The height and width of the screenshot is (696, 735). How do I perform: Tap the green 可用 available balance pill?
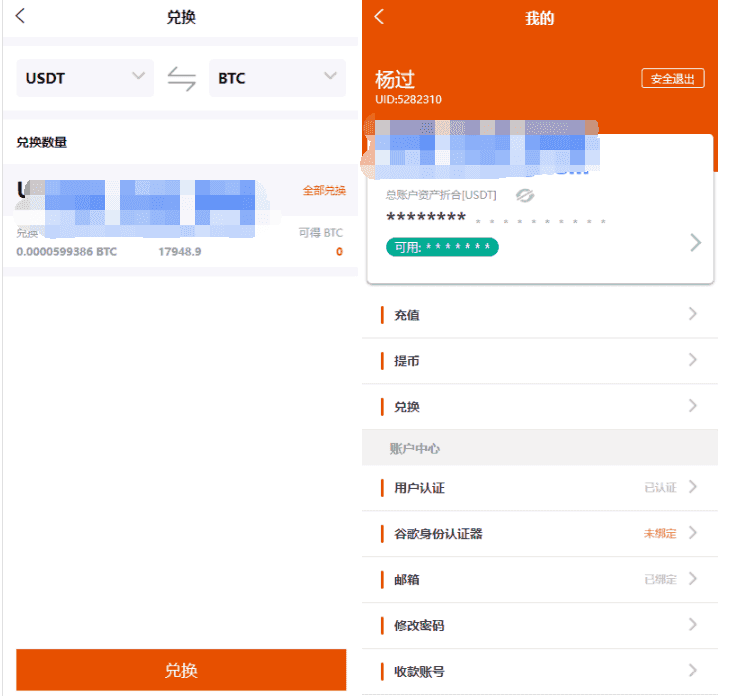(x=442, y=247)
